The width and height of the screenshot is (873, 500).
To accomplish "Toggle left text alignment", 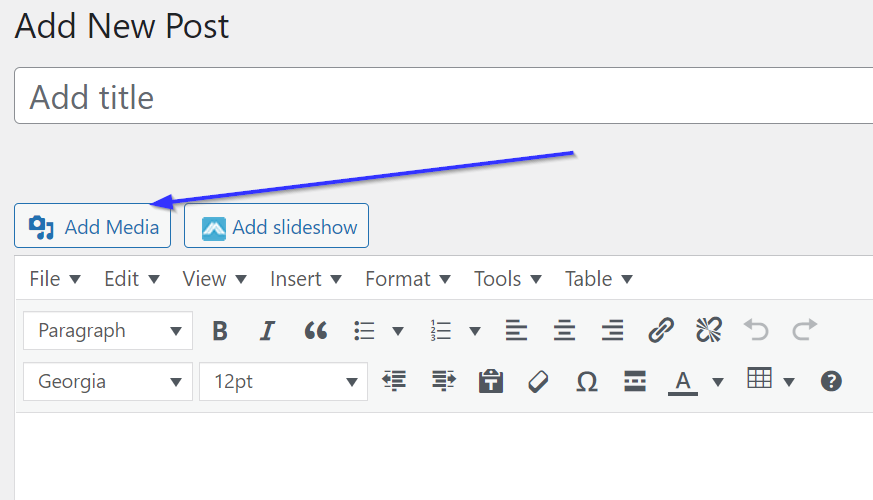I will click(x=516, y=331).
